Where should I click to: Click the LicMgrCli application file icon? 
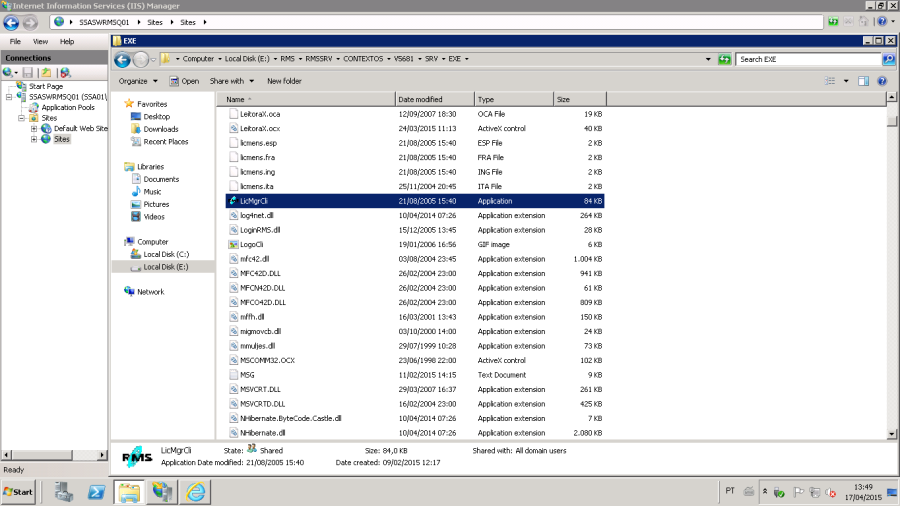click(233, 201)
